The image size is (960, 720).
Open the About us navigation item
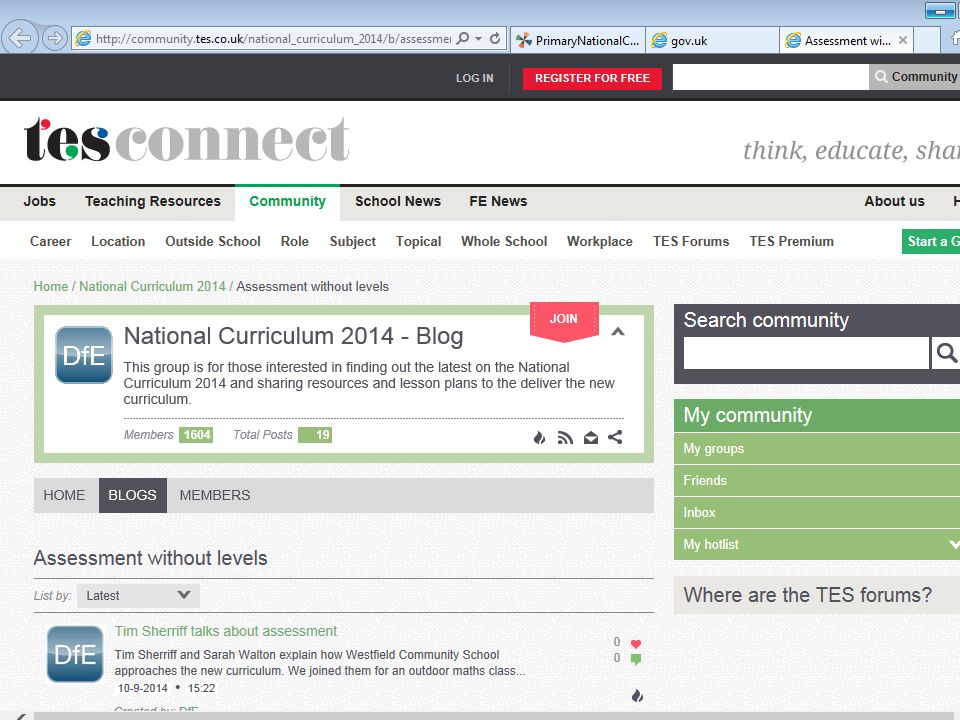(894, 201)
